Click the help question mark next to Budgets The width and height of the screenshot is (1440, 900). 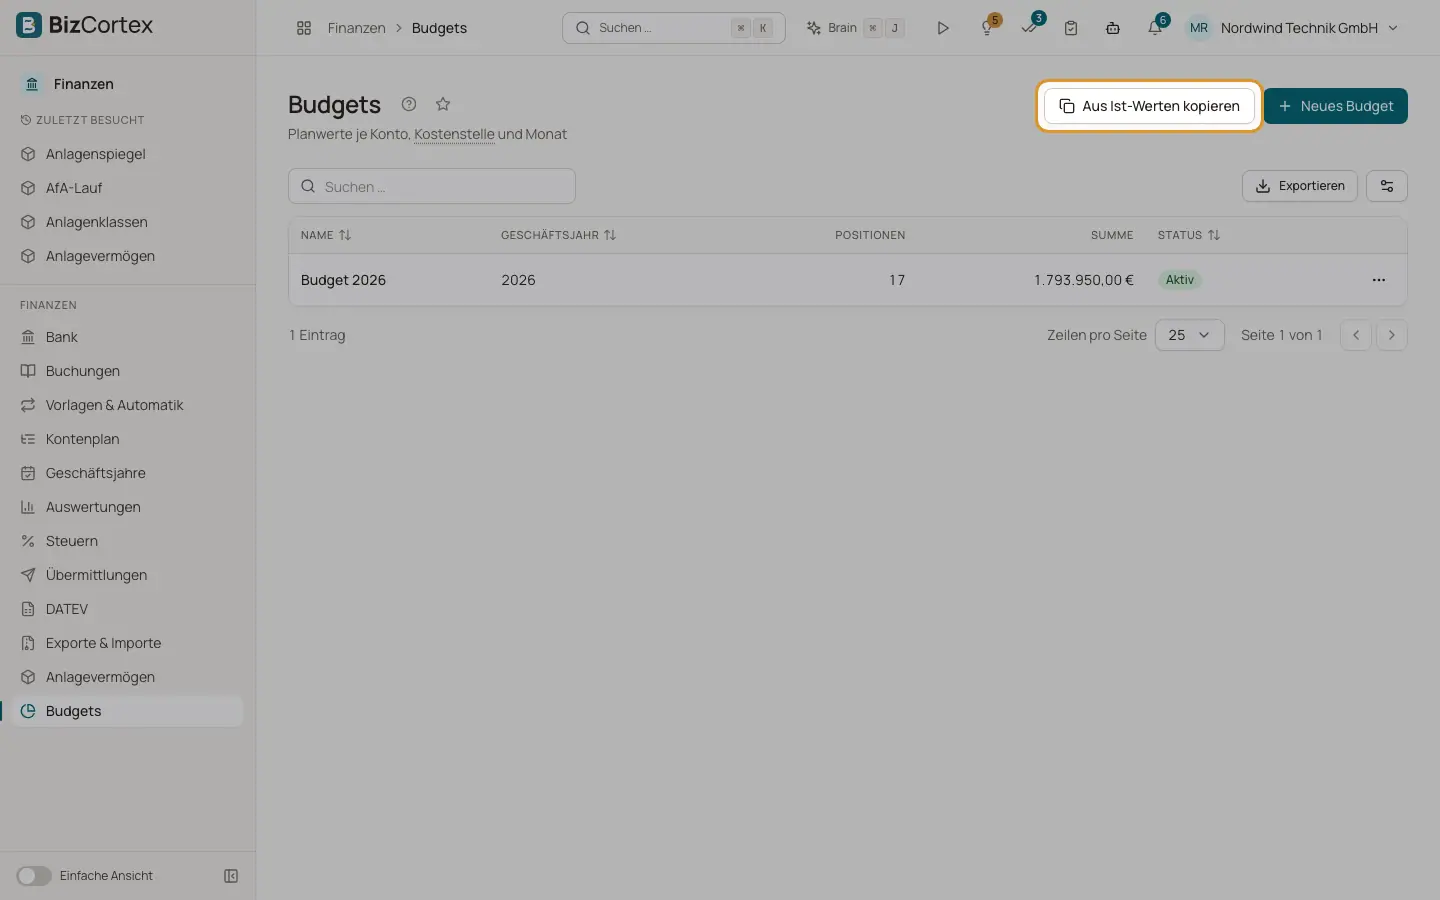point(409,104)
